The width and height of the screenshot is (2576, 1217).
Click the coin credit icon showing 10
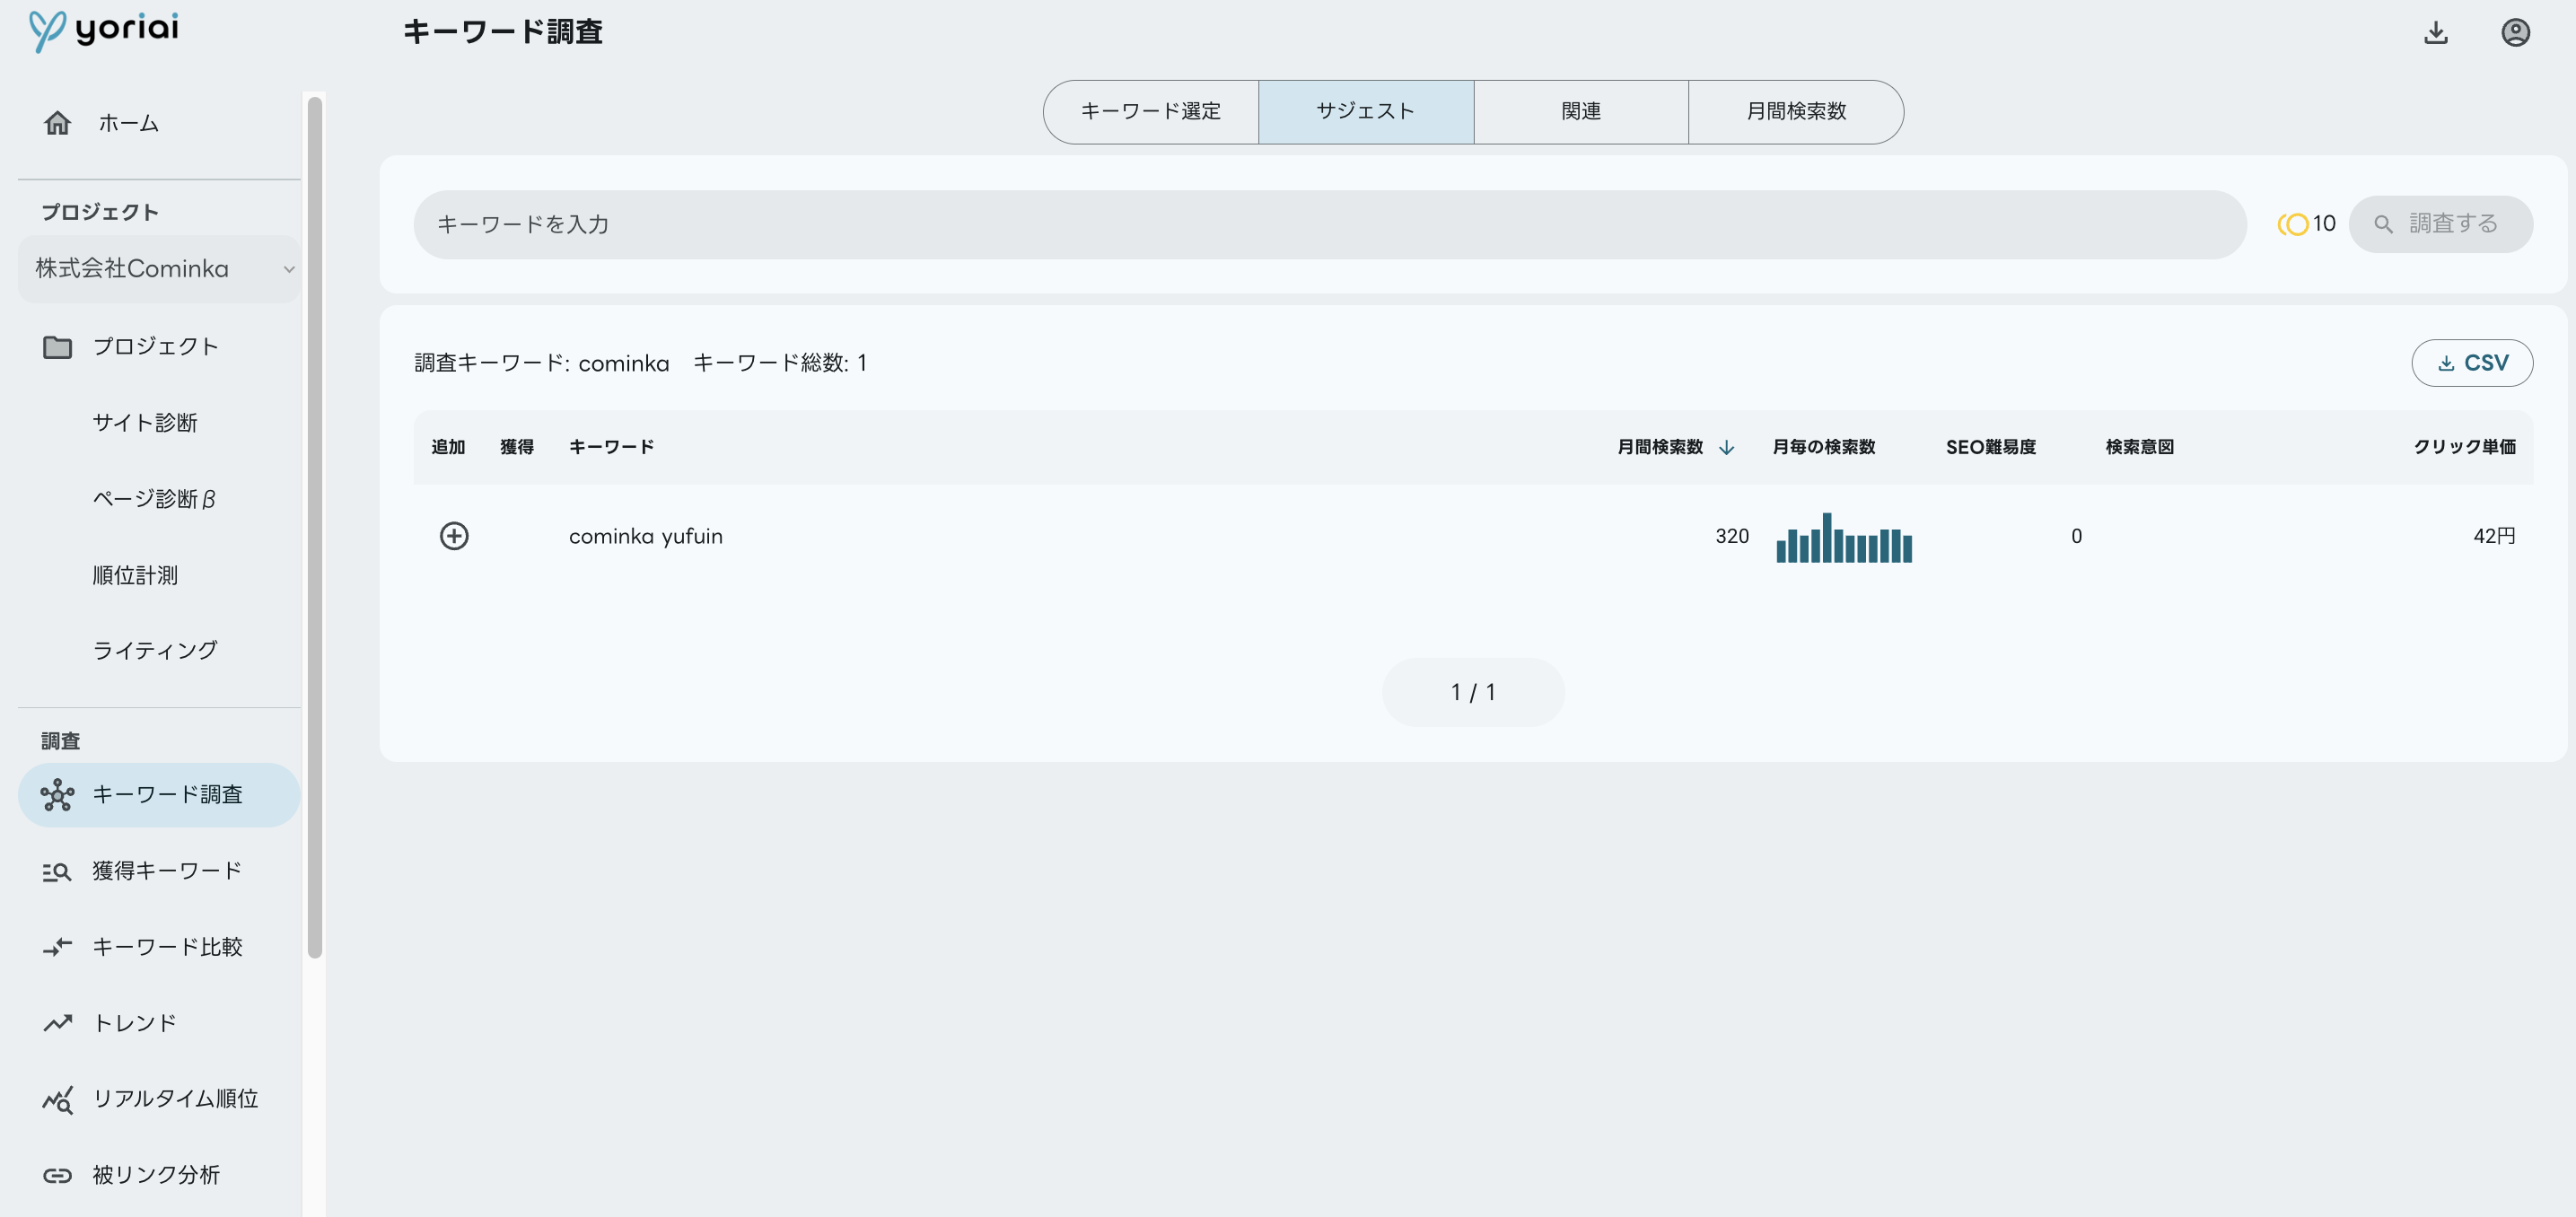pyautogui.click(x=2293, y=224)
